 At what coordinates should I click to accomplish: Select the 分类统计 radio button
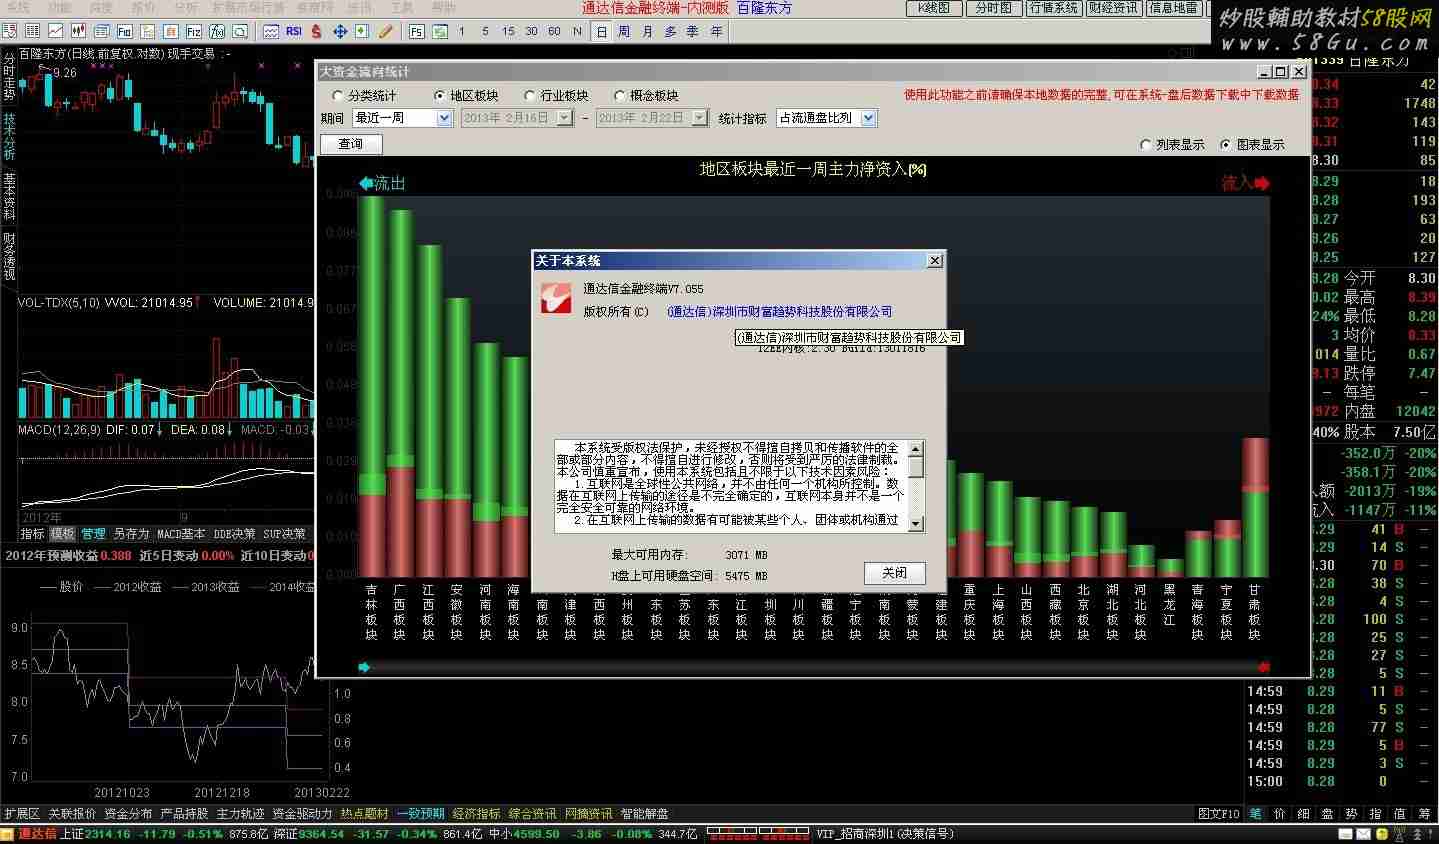point(338,96)
